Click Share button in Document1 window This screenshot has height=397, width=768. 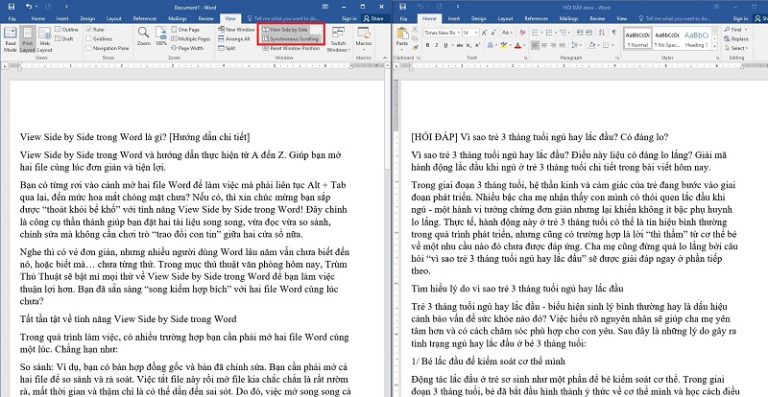coord(373,19)
